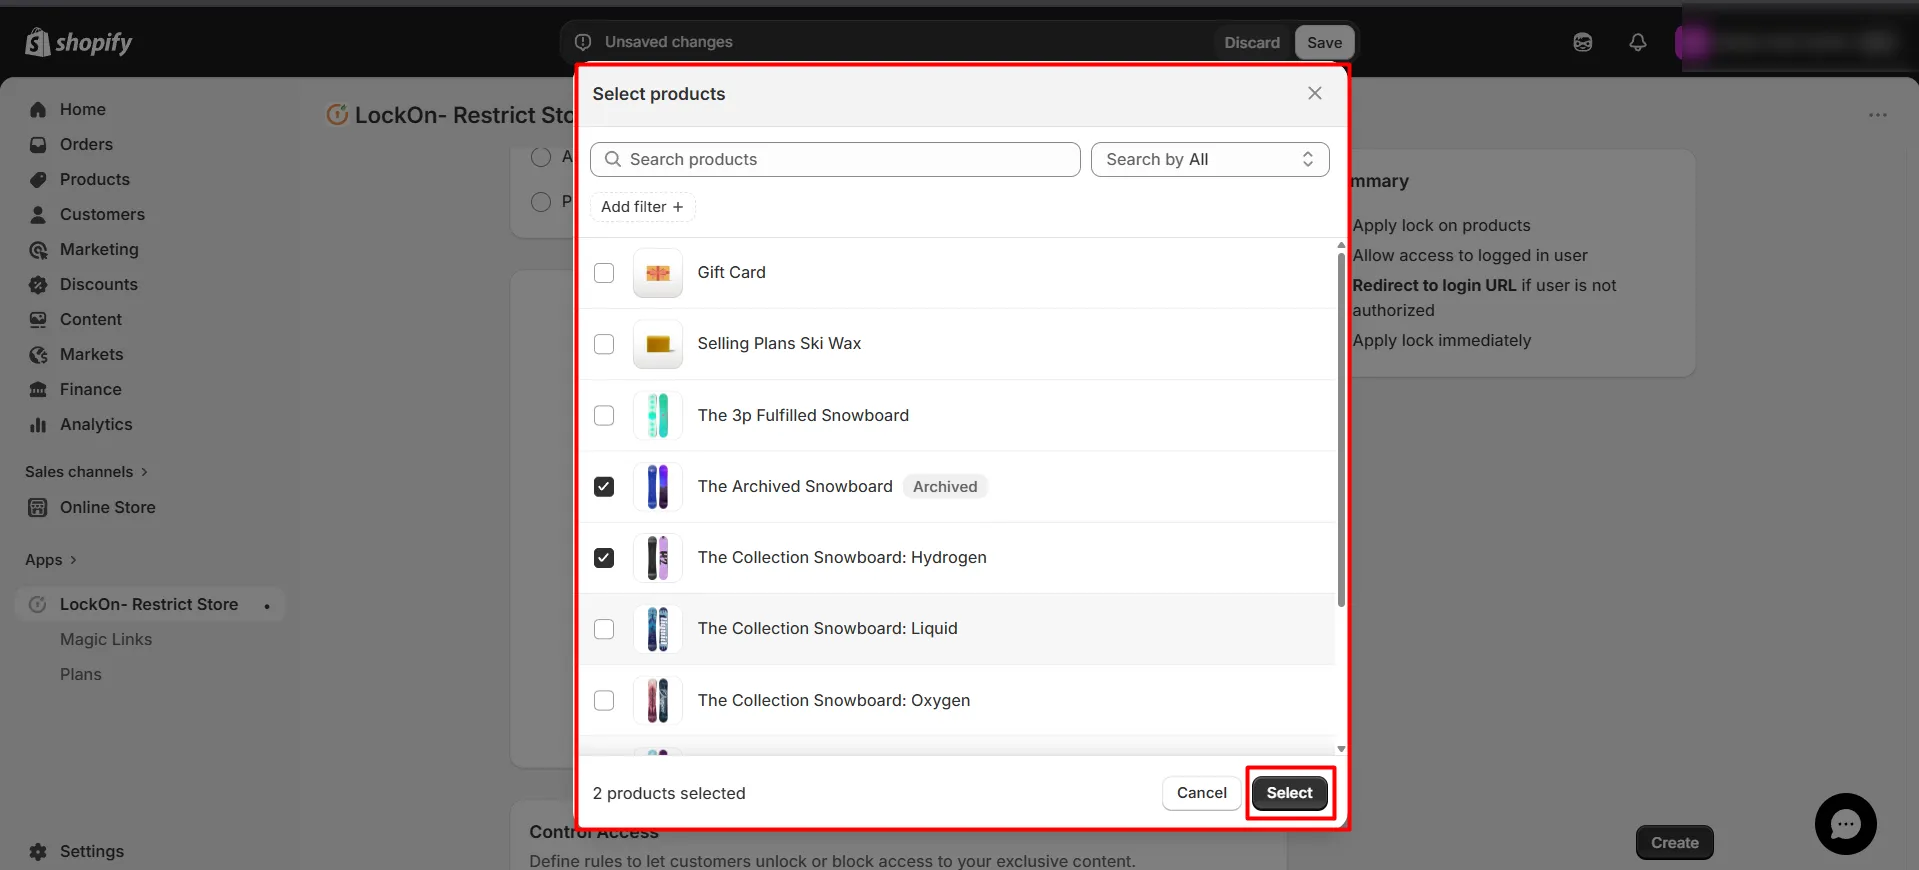Select the second radio option starting with P
1919x870 pixels.
point(541,202)
